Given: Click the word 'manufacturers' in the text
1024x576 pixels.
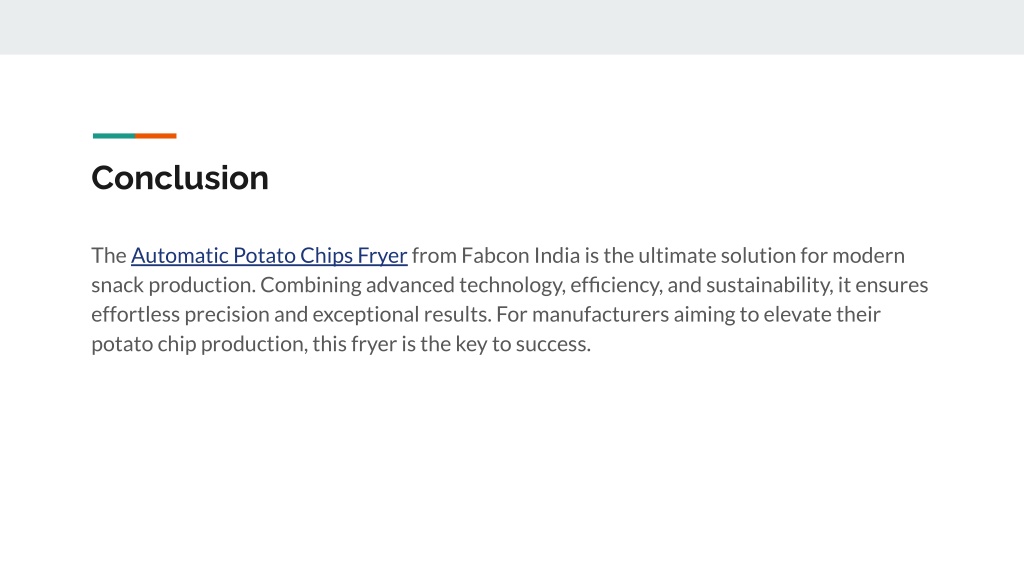Looking at the screenshot, I should pyautogui.click(x=600, y=314).
